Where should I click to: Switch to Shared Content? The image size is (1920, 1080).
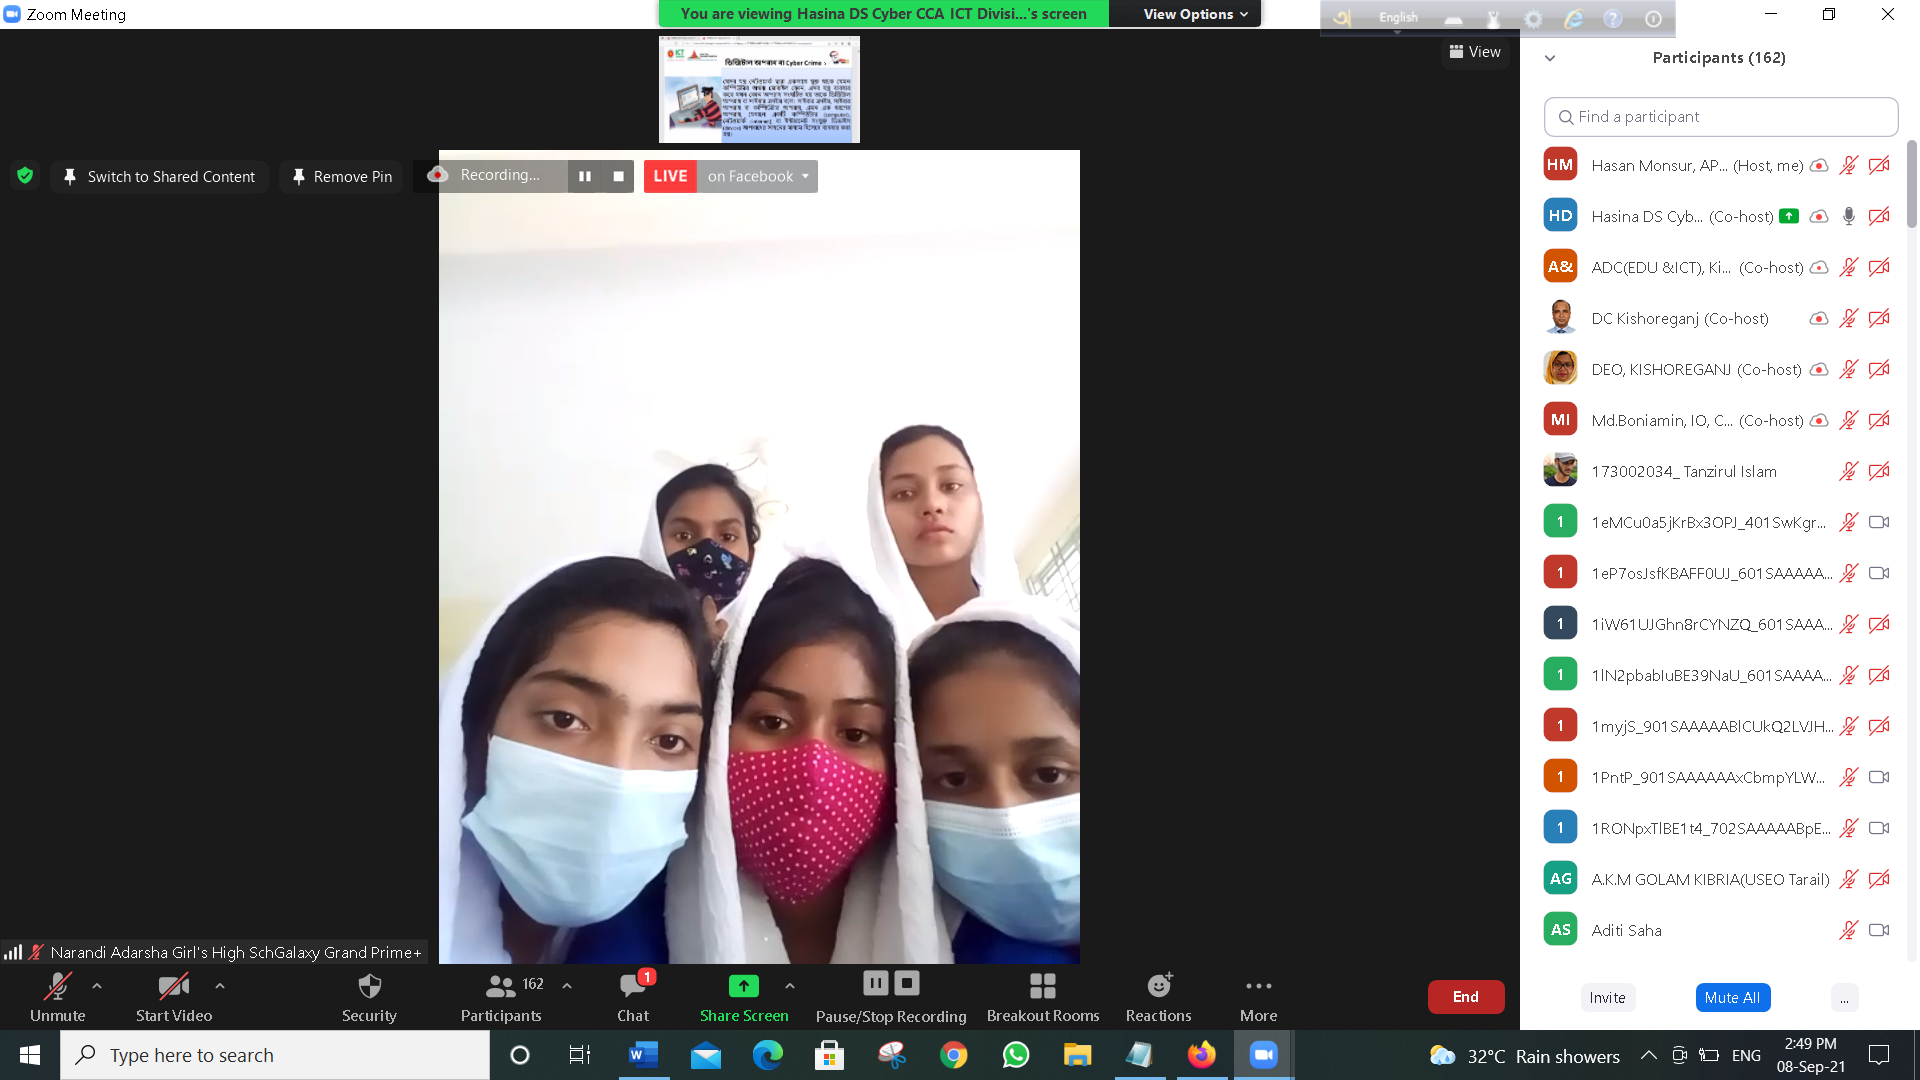pos(160,177)
